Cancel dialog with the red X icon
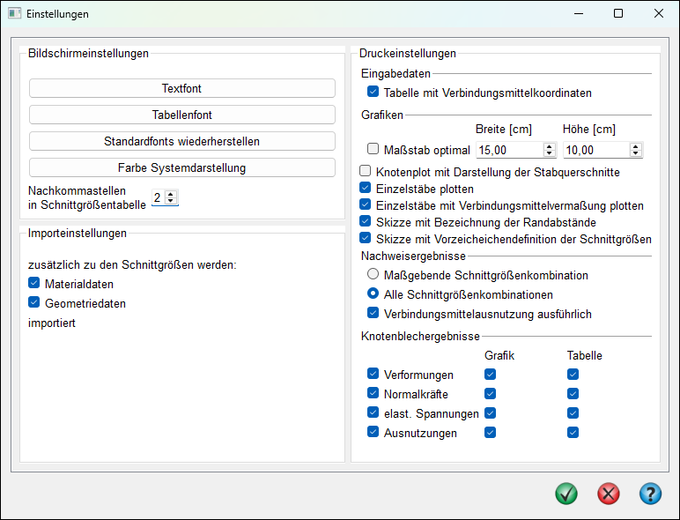Viewport: 680px width, 520px height. 608,493
